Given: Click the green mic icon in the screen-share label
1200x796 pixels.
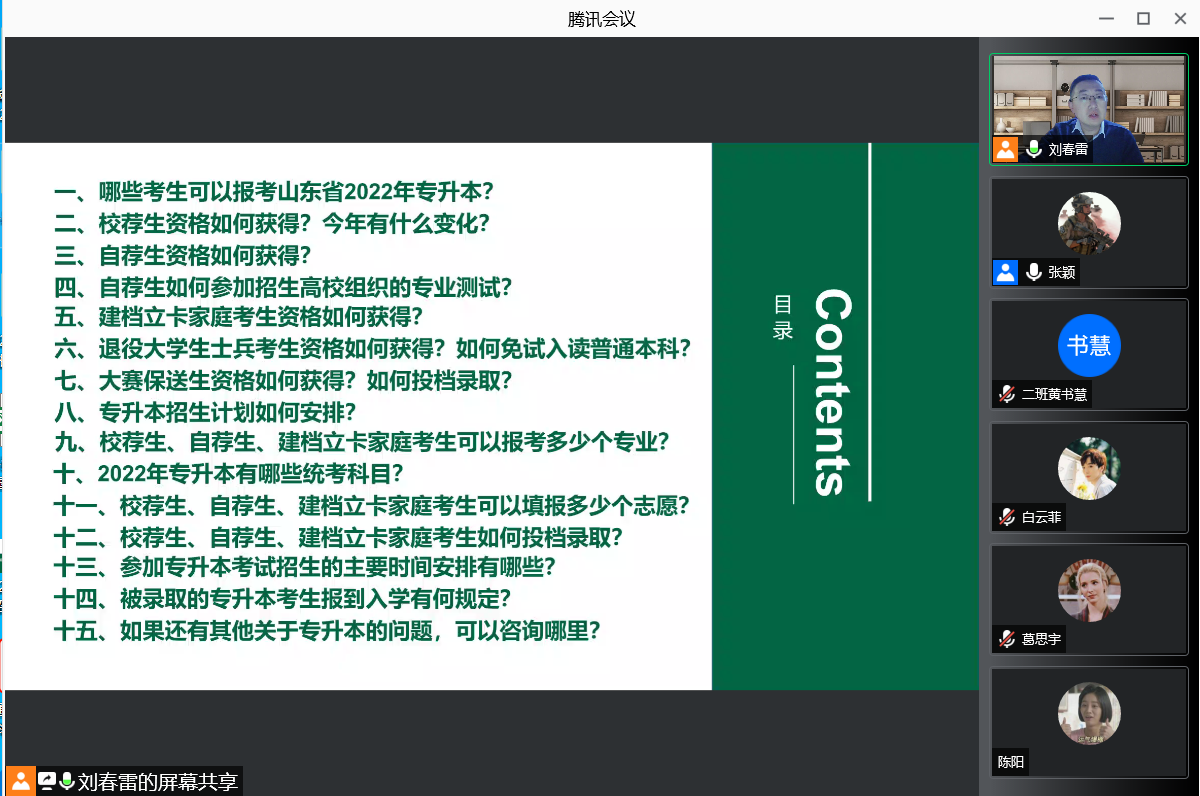Looking at the screenshot, I should (67, 781).
